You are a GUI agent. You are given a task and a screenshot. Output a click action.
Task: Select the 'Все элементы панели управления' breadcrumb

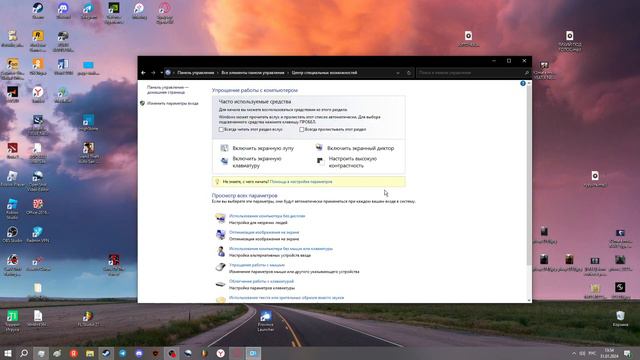pyautogui.click(x=253, y=73)
